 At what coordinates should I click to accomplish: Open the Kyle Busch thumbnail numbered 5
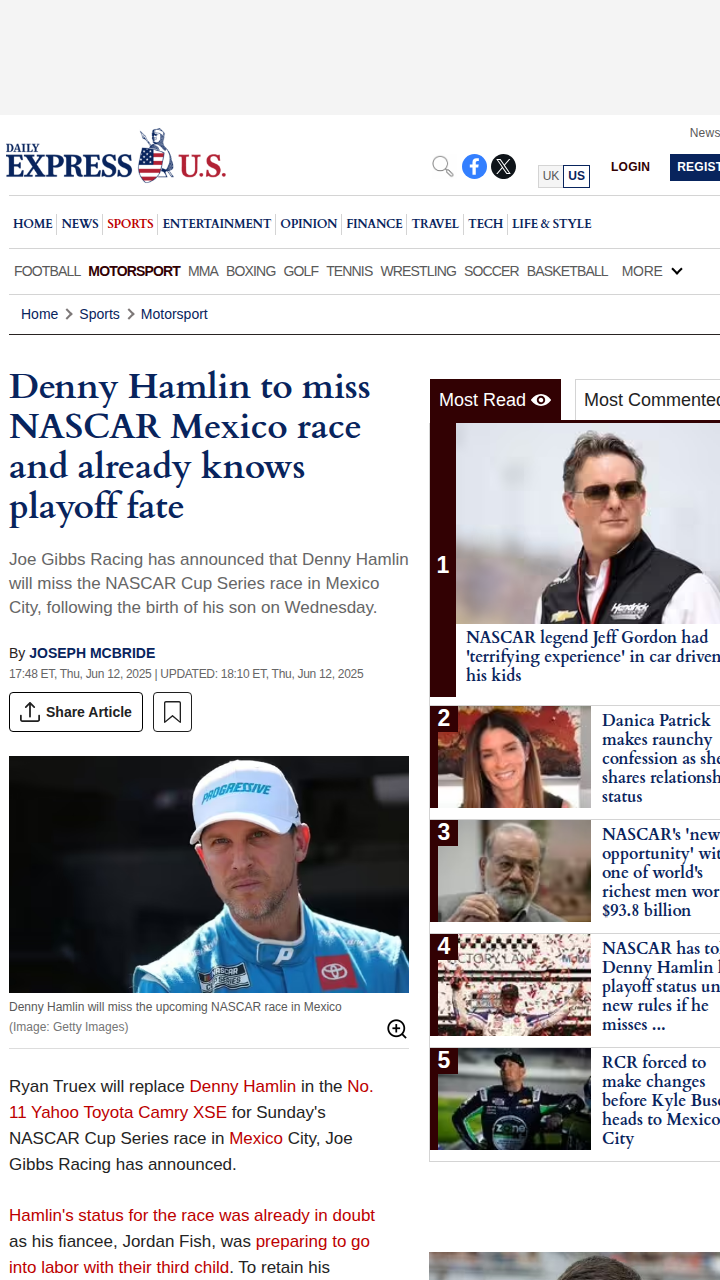tap(514, 1099)
